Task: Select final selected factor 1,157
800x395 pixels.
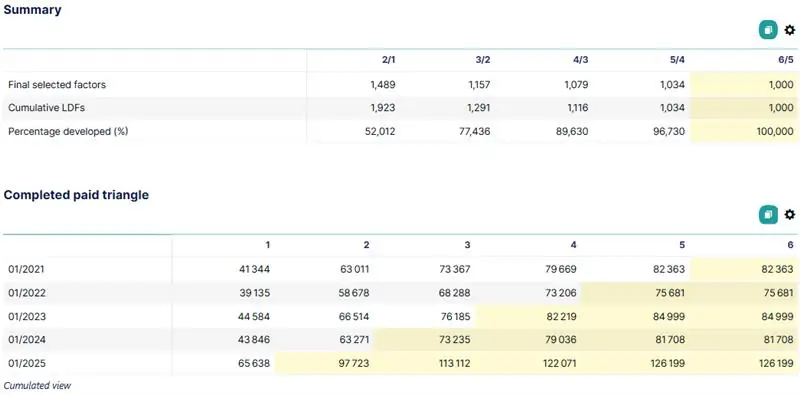Action: point(478,85)
